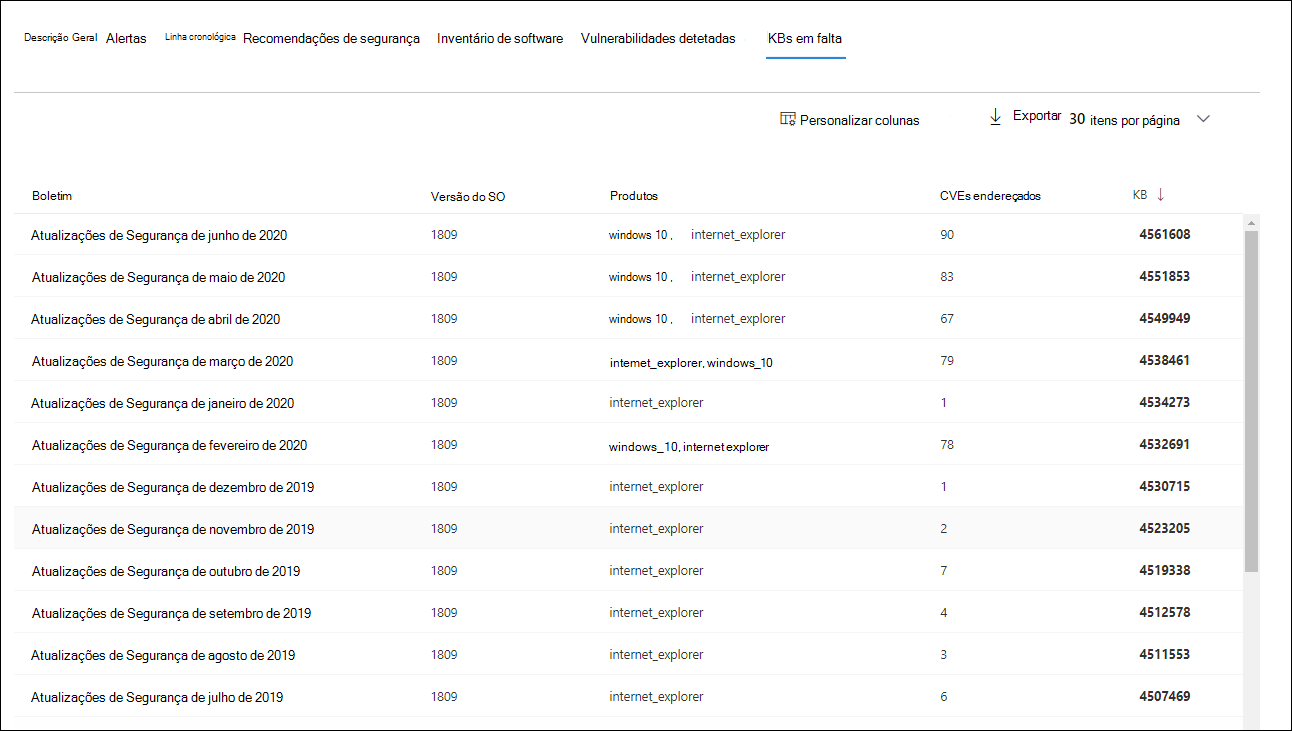The image size is (1292, 731).
Task: Expand the itens por página dropdown
Action: click(x=1203, y=119)
